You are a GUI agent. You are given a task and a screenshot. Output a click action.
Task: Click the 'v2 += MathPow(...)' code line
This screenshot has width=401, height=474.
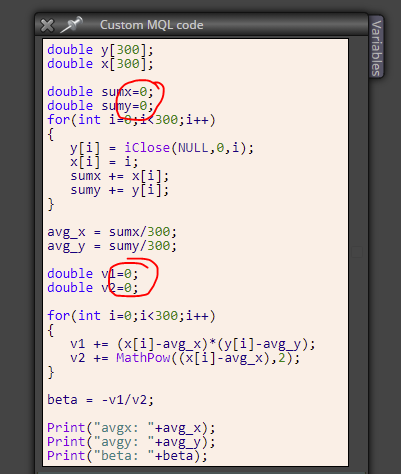[x=185, y=358]
